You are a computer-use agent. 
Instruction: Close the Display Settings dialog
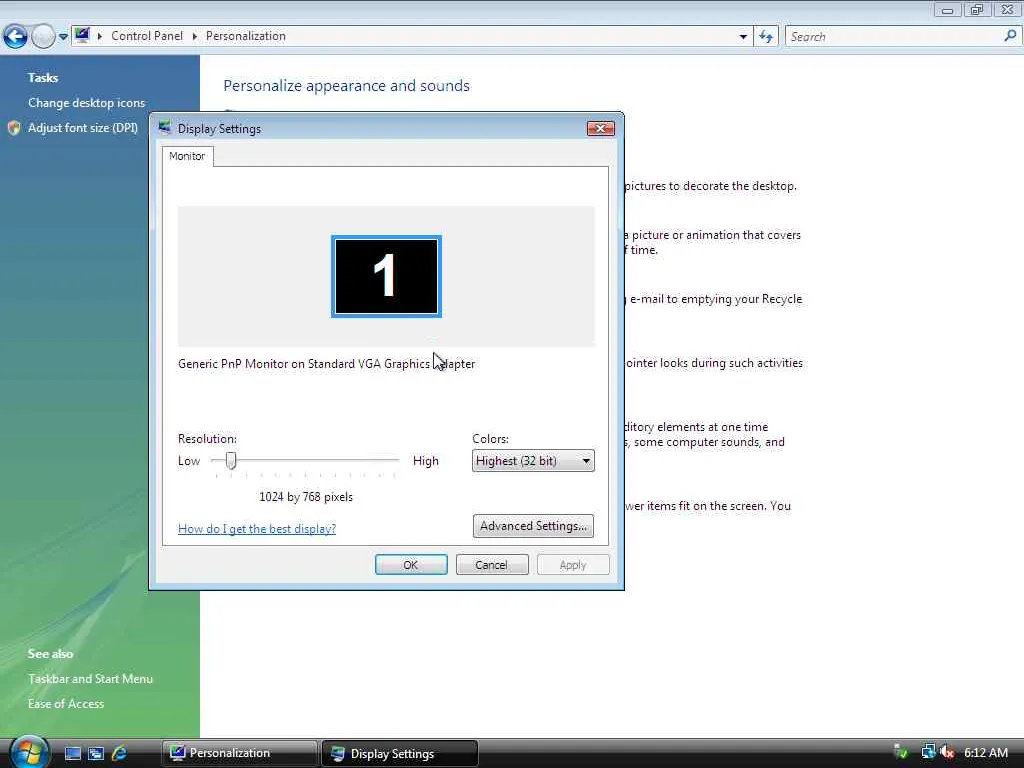click(x=600, y=129)
